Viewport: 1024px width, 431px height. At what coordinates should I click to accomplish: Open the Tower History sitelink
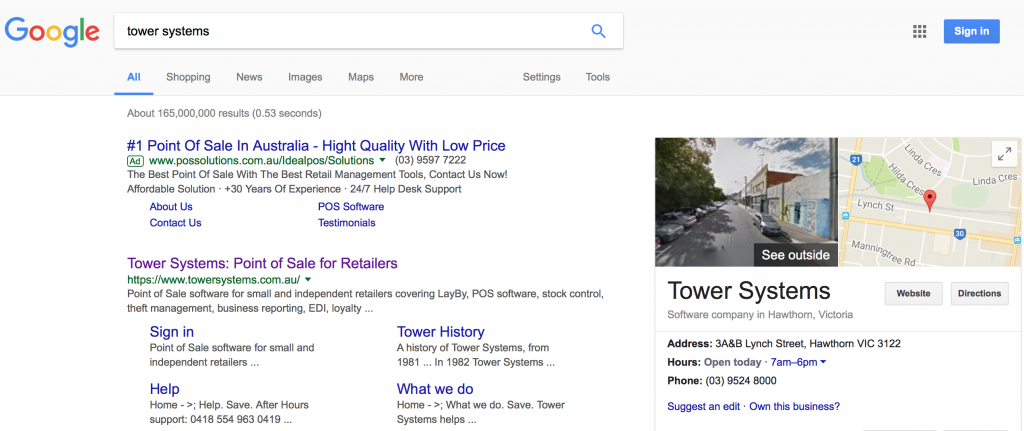pos(441,332)
